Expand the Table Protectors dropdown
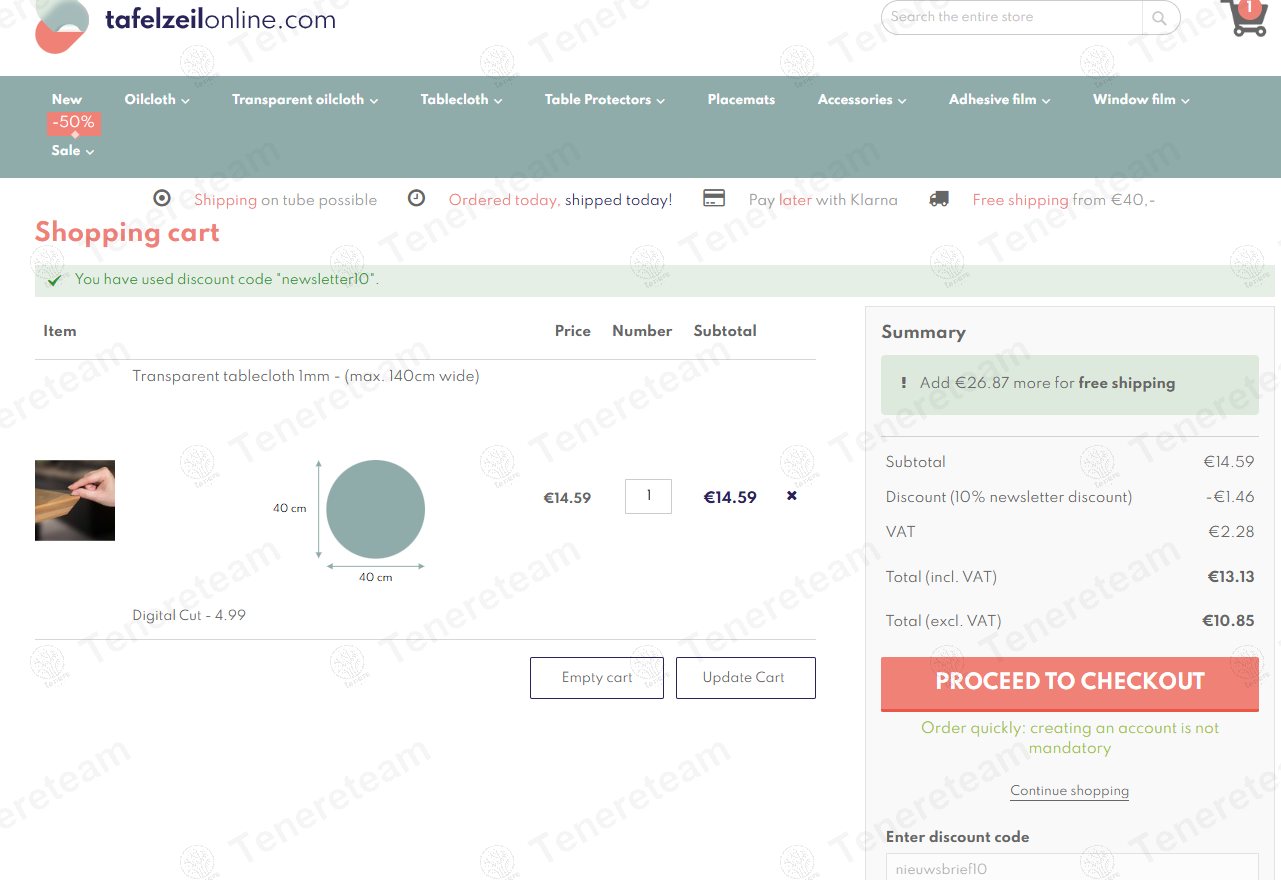Screen dimensions: 1281x880 604,99
